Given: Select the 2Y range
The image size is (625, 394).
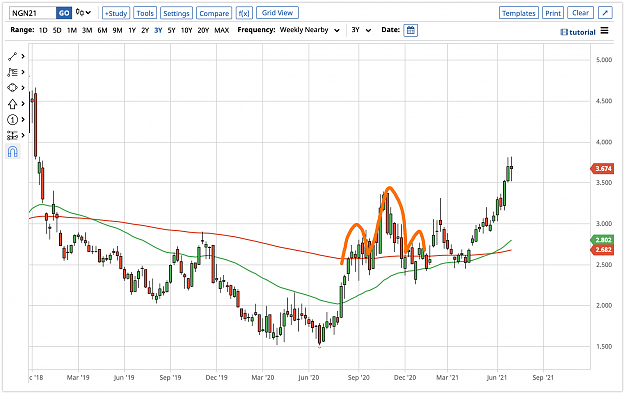Looking at the screenshot, I should [145, 30].
